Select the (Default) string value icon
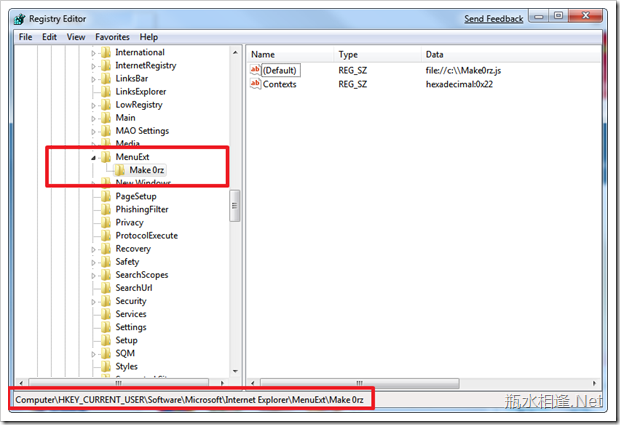 click(x=255, y=71)
